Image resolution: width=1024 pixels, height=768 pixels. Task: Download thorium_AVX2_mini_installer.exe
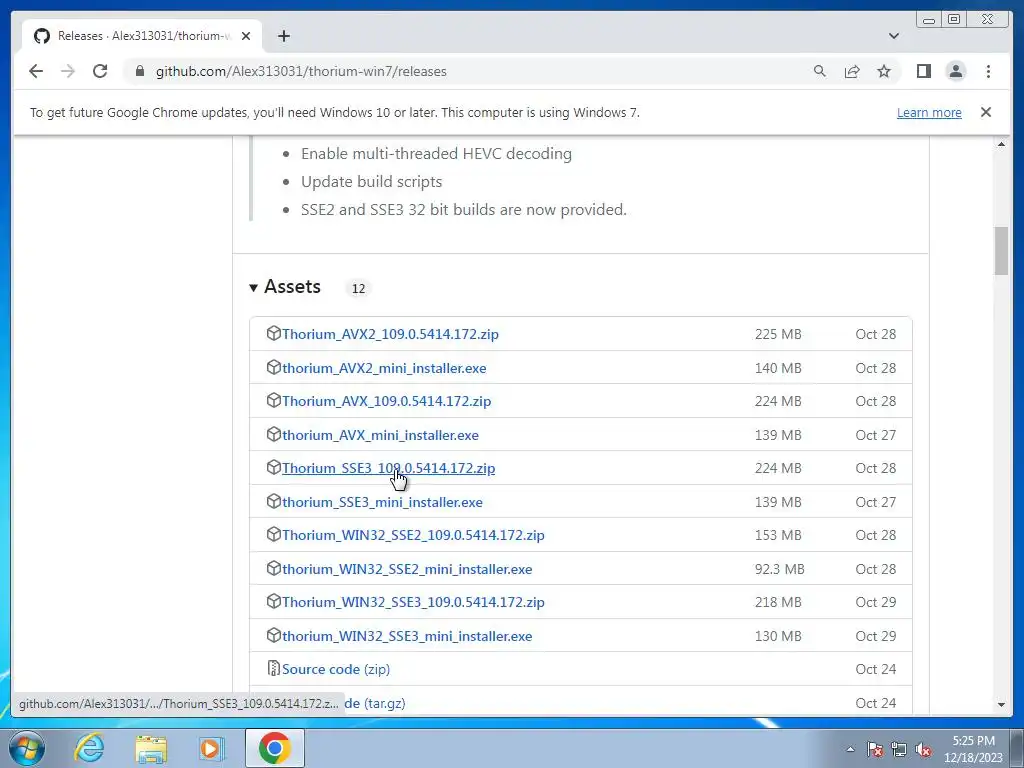point(384,368)
